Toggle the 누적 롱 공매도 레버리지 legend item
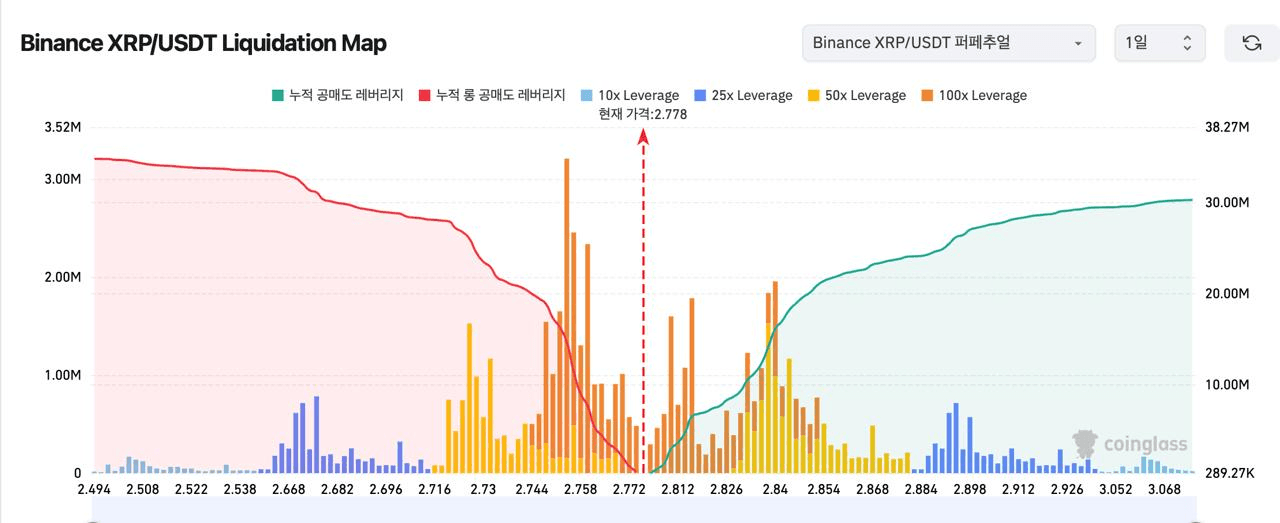Screen dimensions: 1280x523 492,96
